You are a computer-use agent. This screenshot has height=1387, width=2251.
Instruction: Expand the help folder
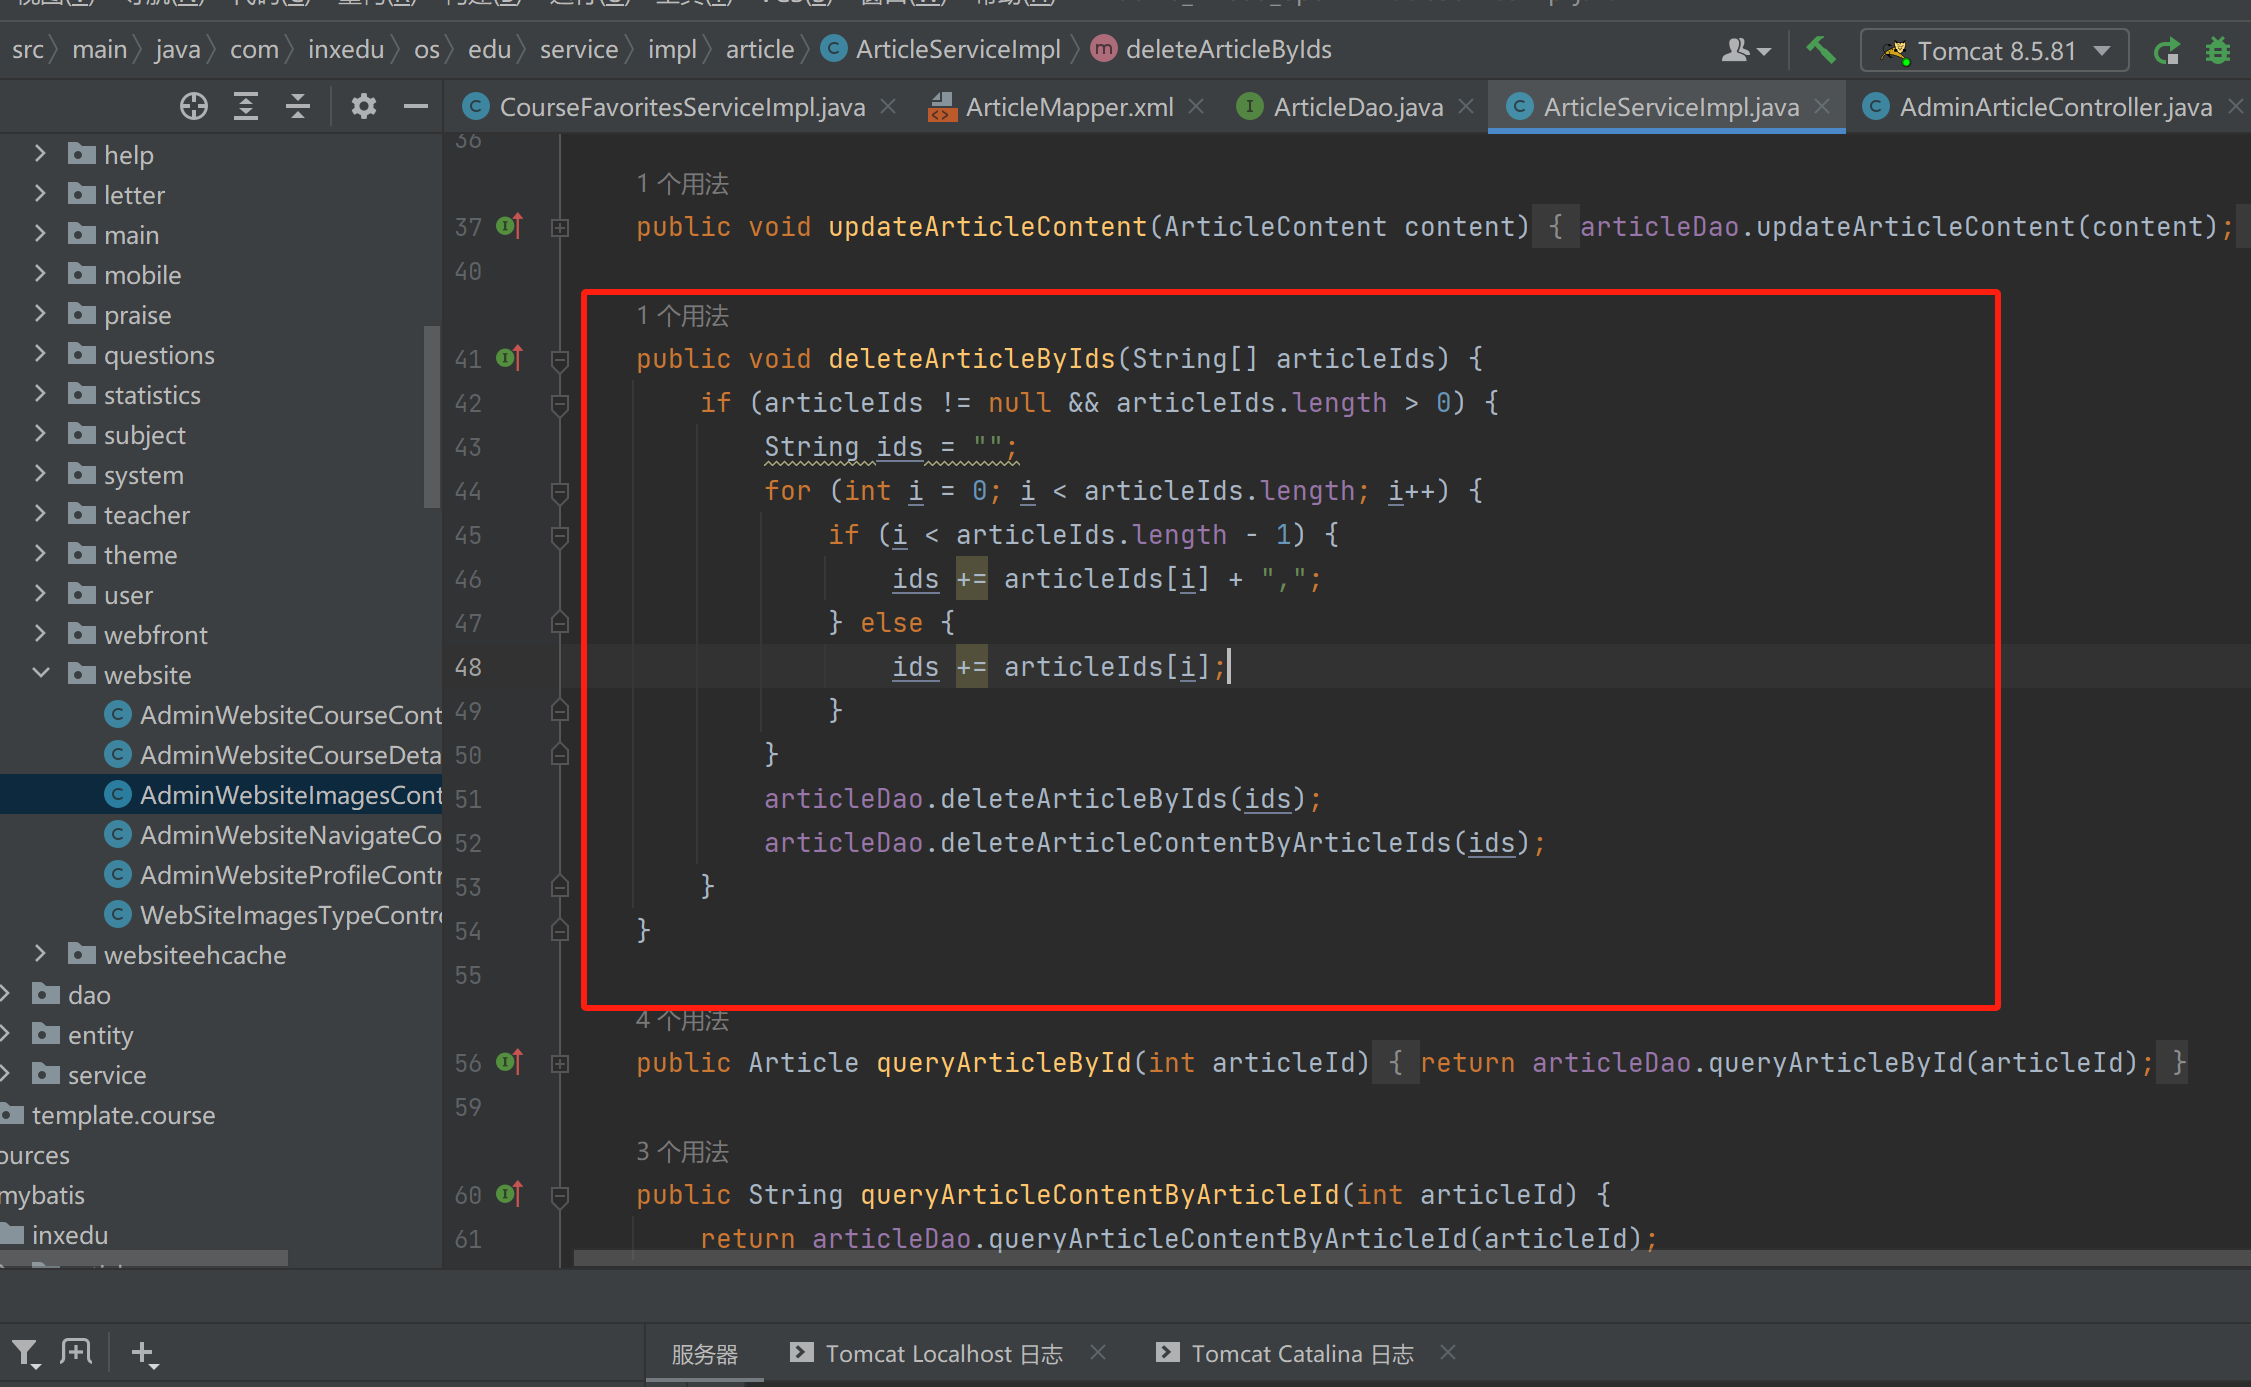coord(40,154)
